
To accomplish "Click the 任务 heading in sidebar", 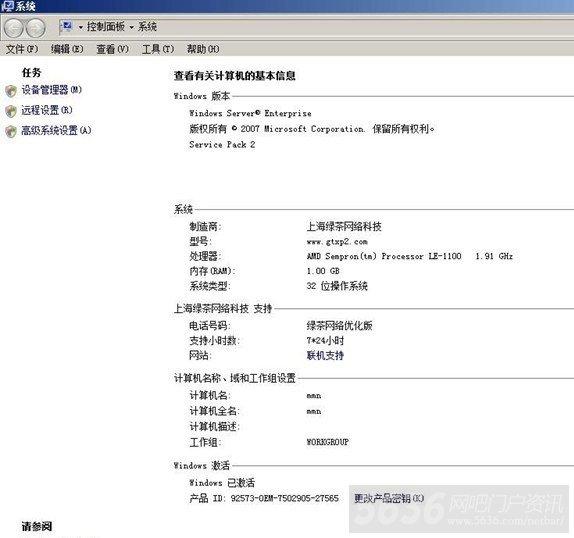I will pyautogui.click(x=31, y=72).
